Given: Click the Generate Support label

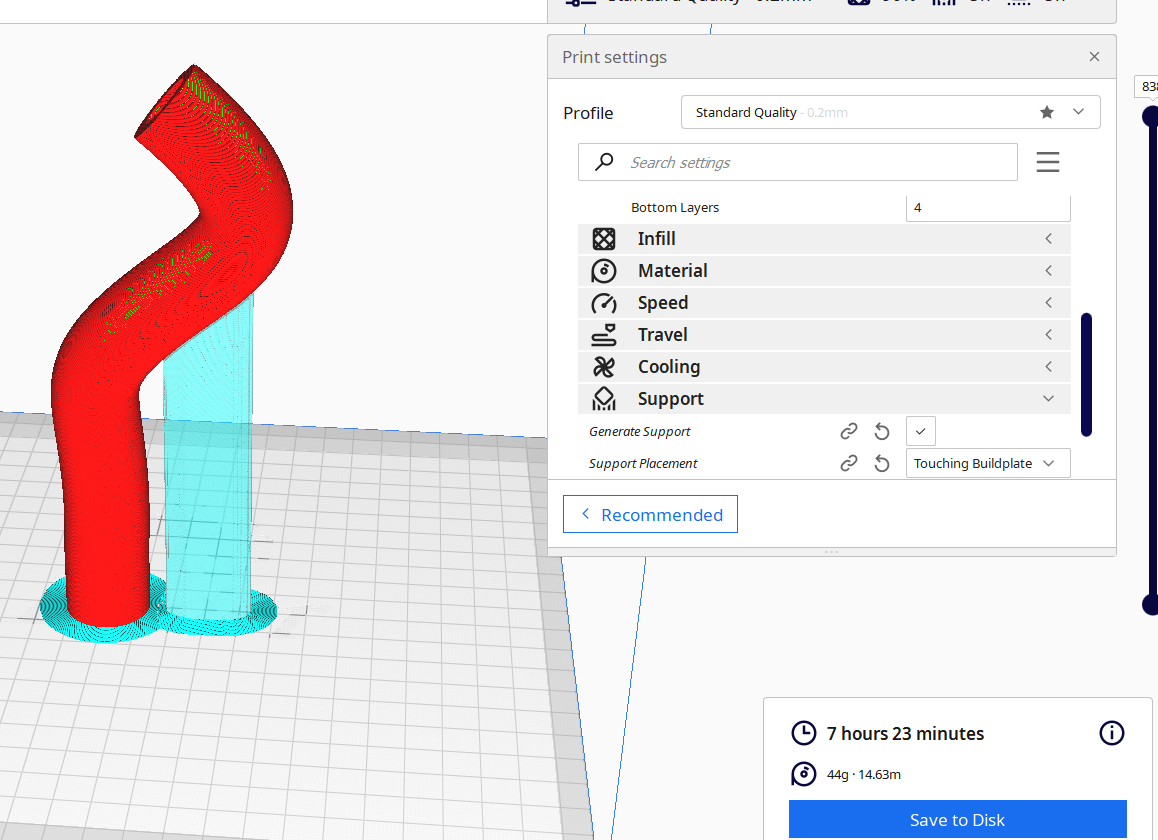Looking at the screenshot, I should [640, 431].
